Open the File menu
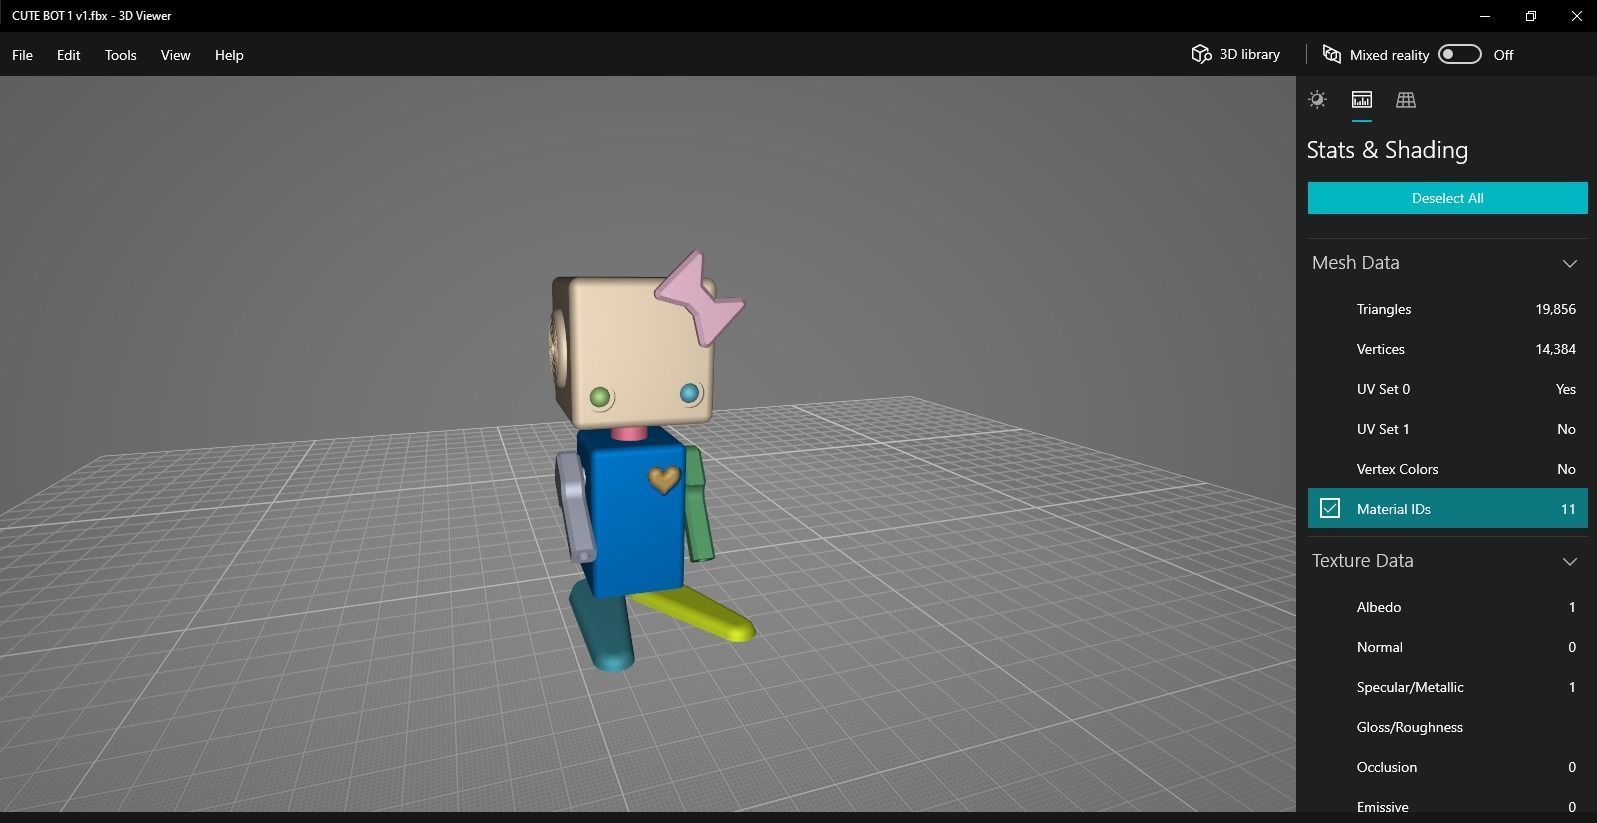Viewport: 1597px width, 823px height. pos(22,55)
